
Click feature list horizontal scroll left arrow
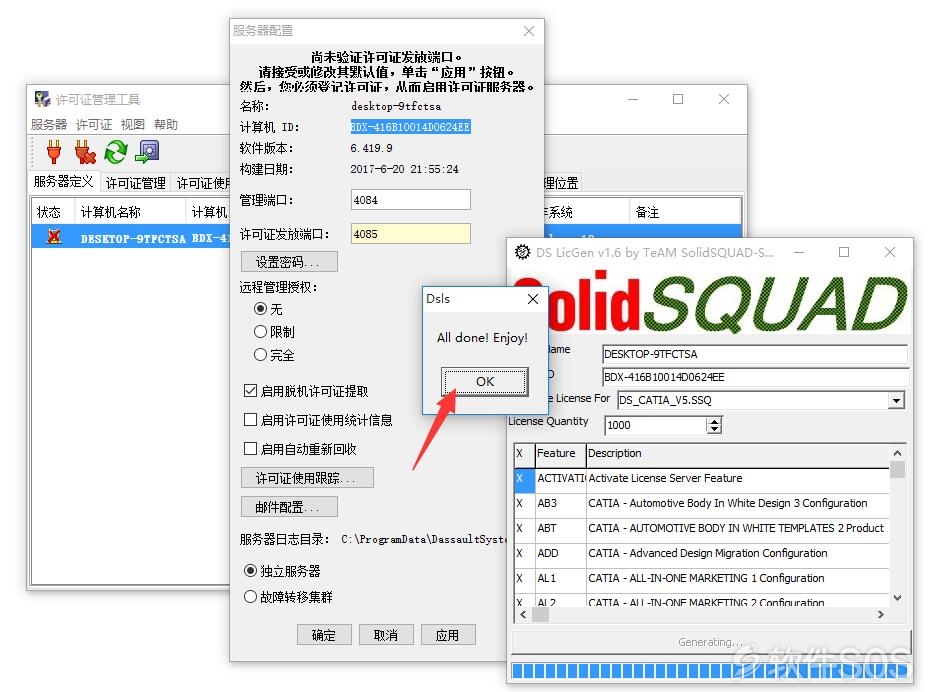(523, 615)
